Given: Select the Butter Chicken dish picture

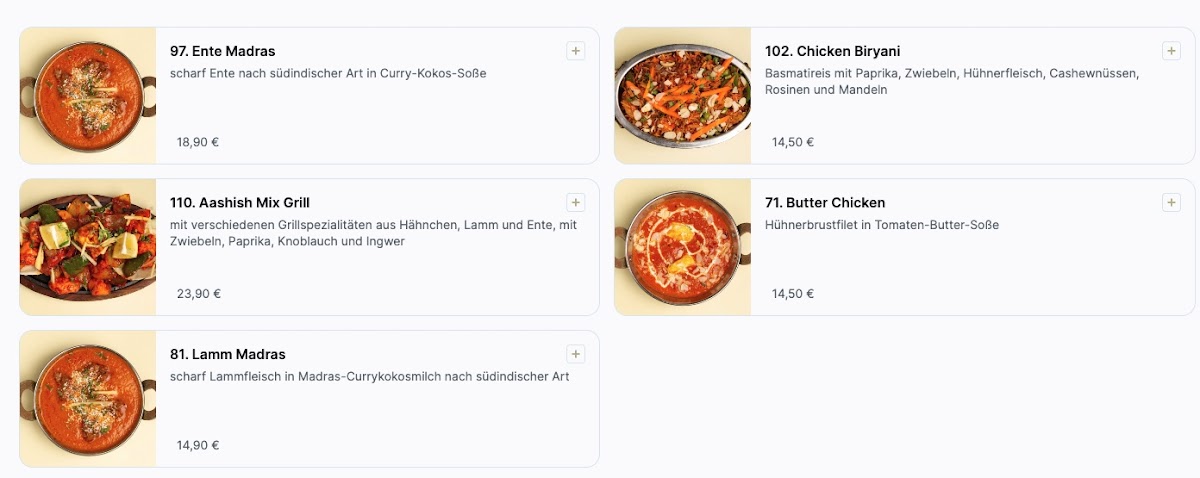Looking at the screenshot, I should [683, 247].
